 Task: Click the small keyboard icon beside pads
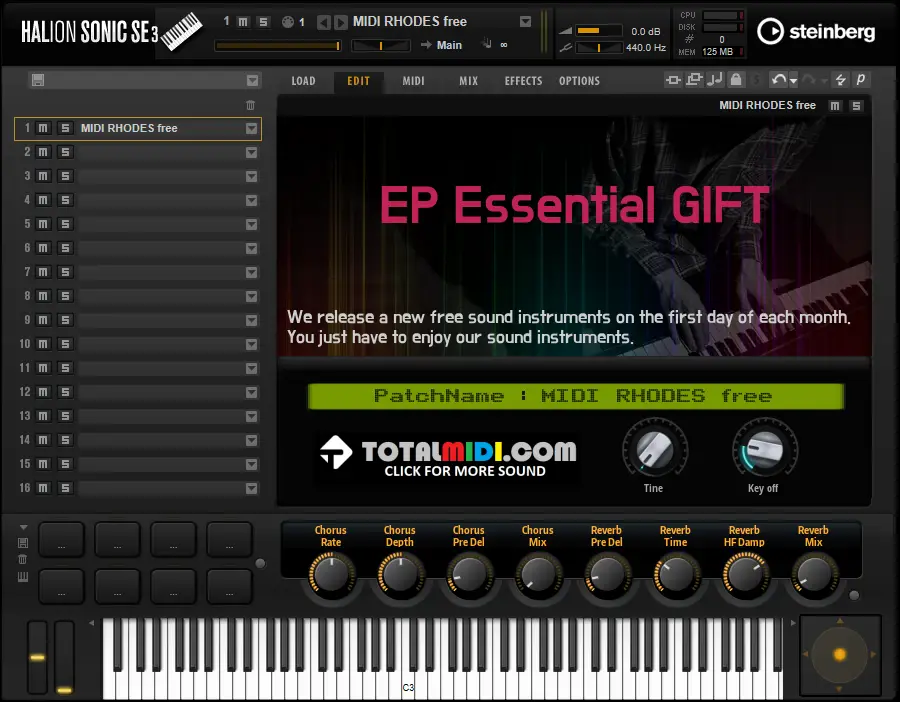23,577
